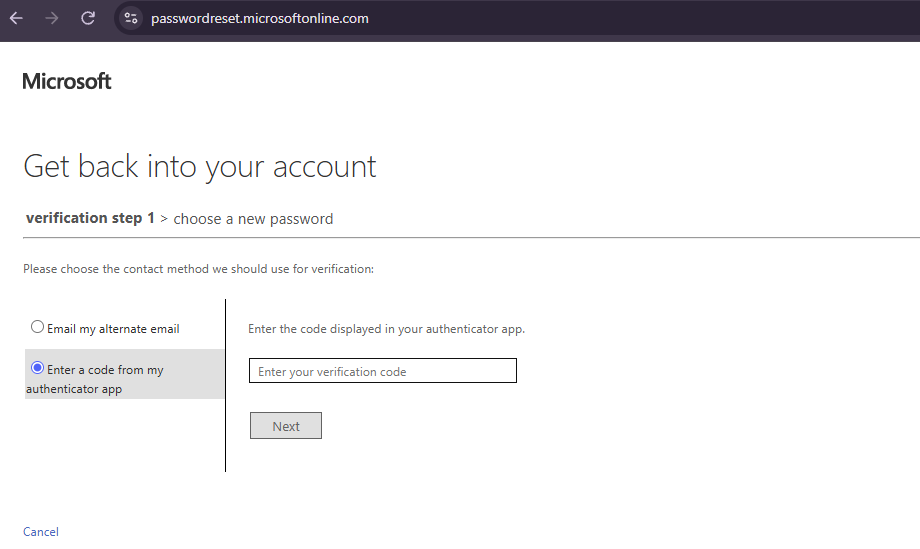Select the 'choose a new password' step
The image size is (920, 549).
tap(253, 219)
